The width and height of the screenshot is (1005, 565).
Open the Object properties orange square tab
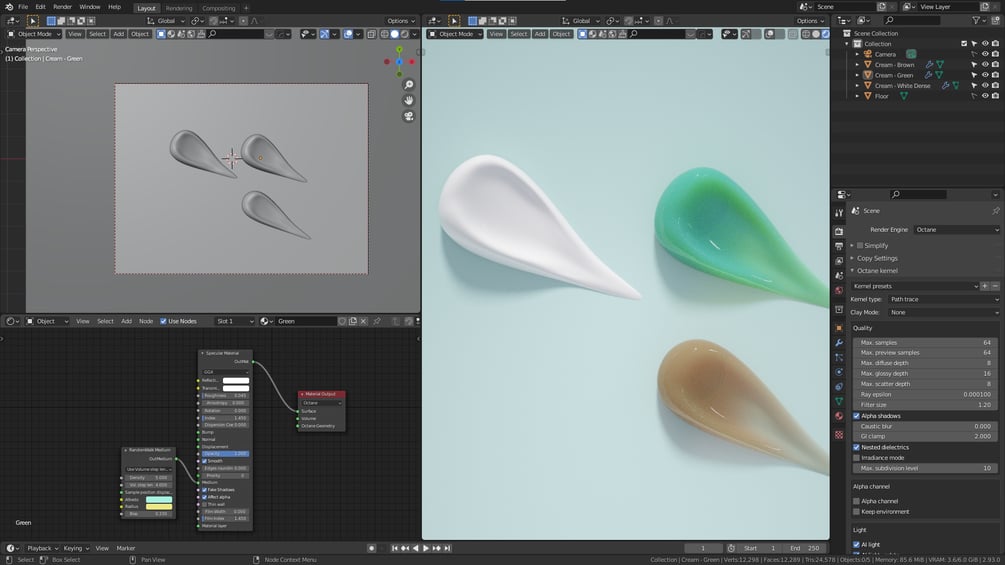839,328
